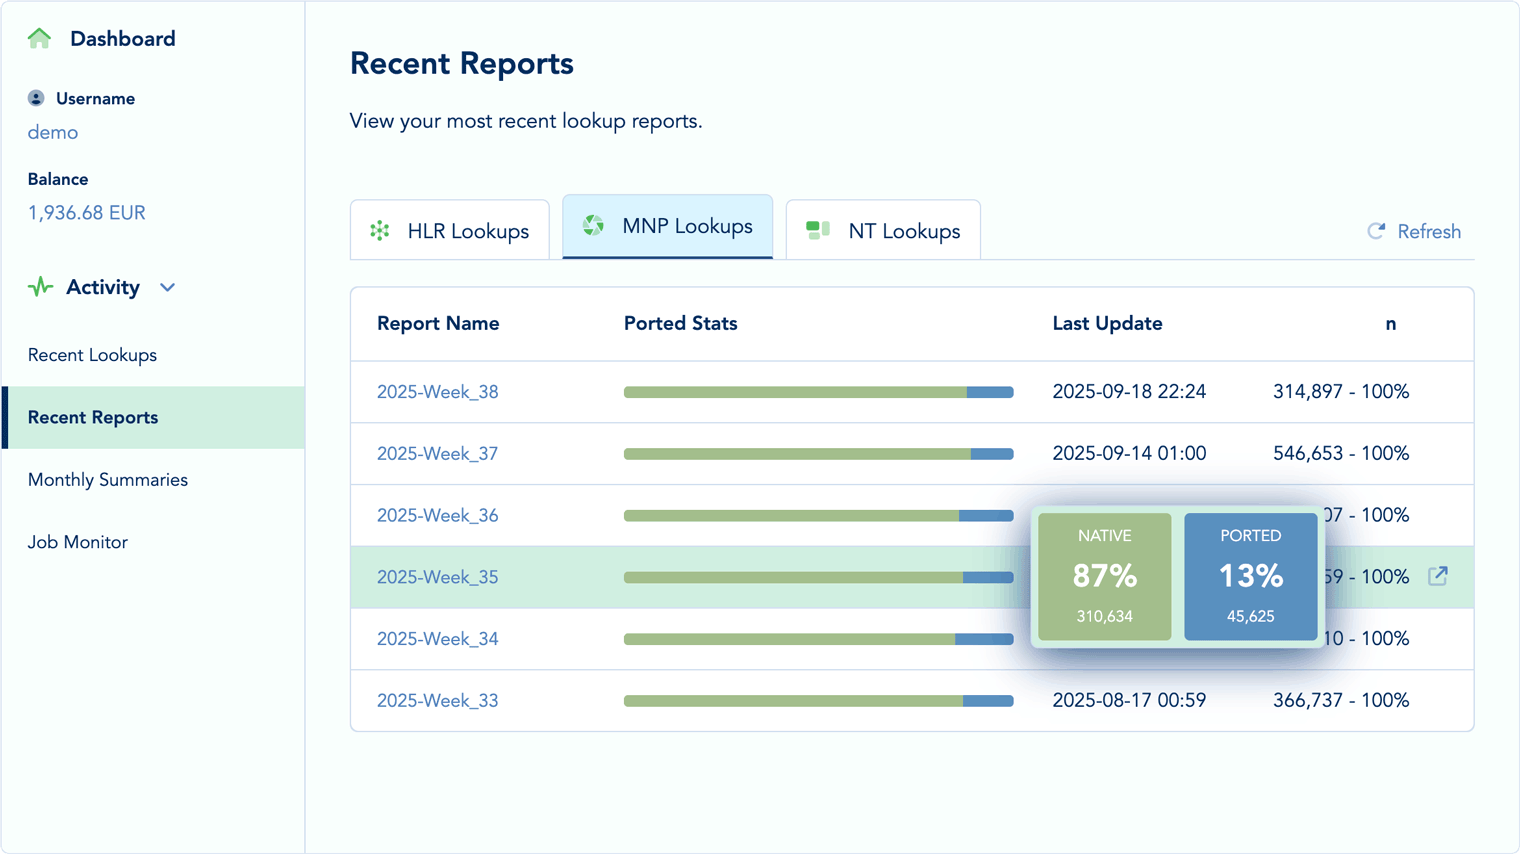Image resolution: width=1520 pixels, height=854 pixels.
Task: Click the green NATIVE 87% stat card
Action: (x=1104, y=576)
